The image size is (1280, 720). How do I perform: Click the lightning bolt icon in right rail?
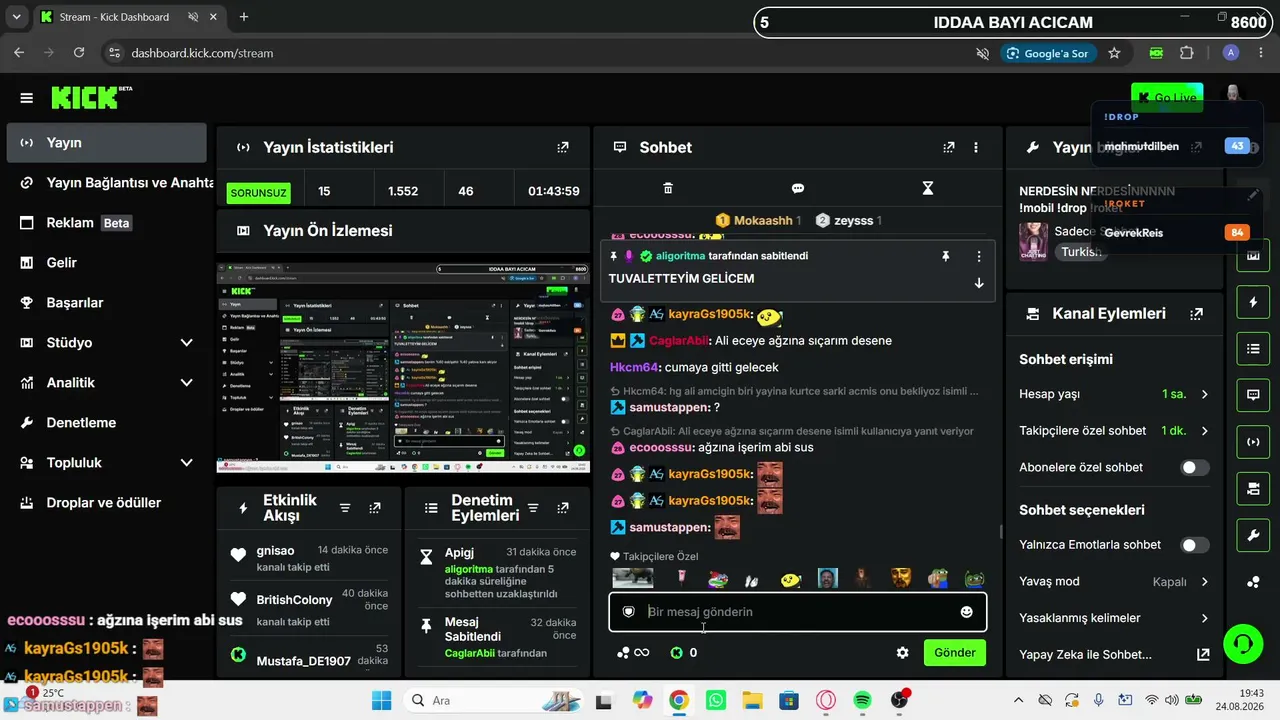click(1253, 302)
